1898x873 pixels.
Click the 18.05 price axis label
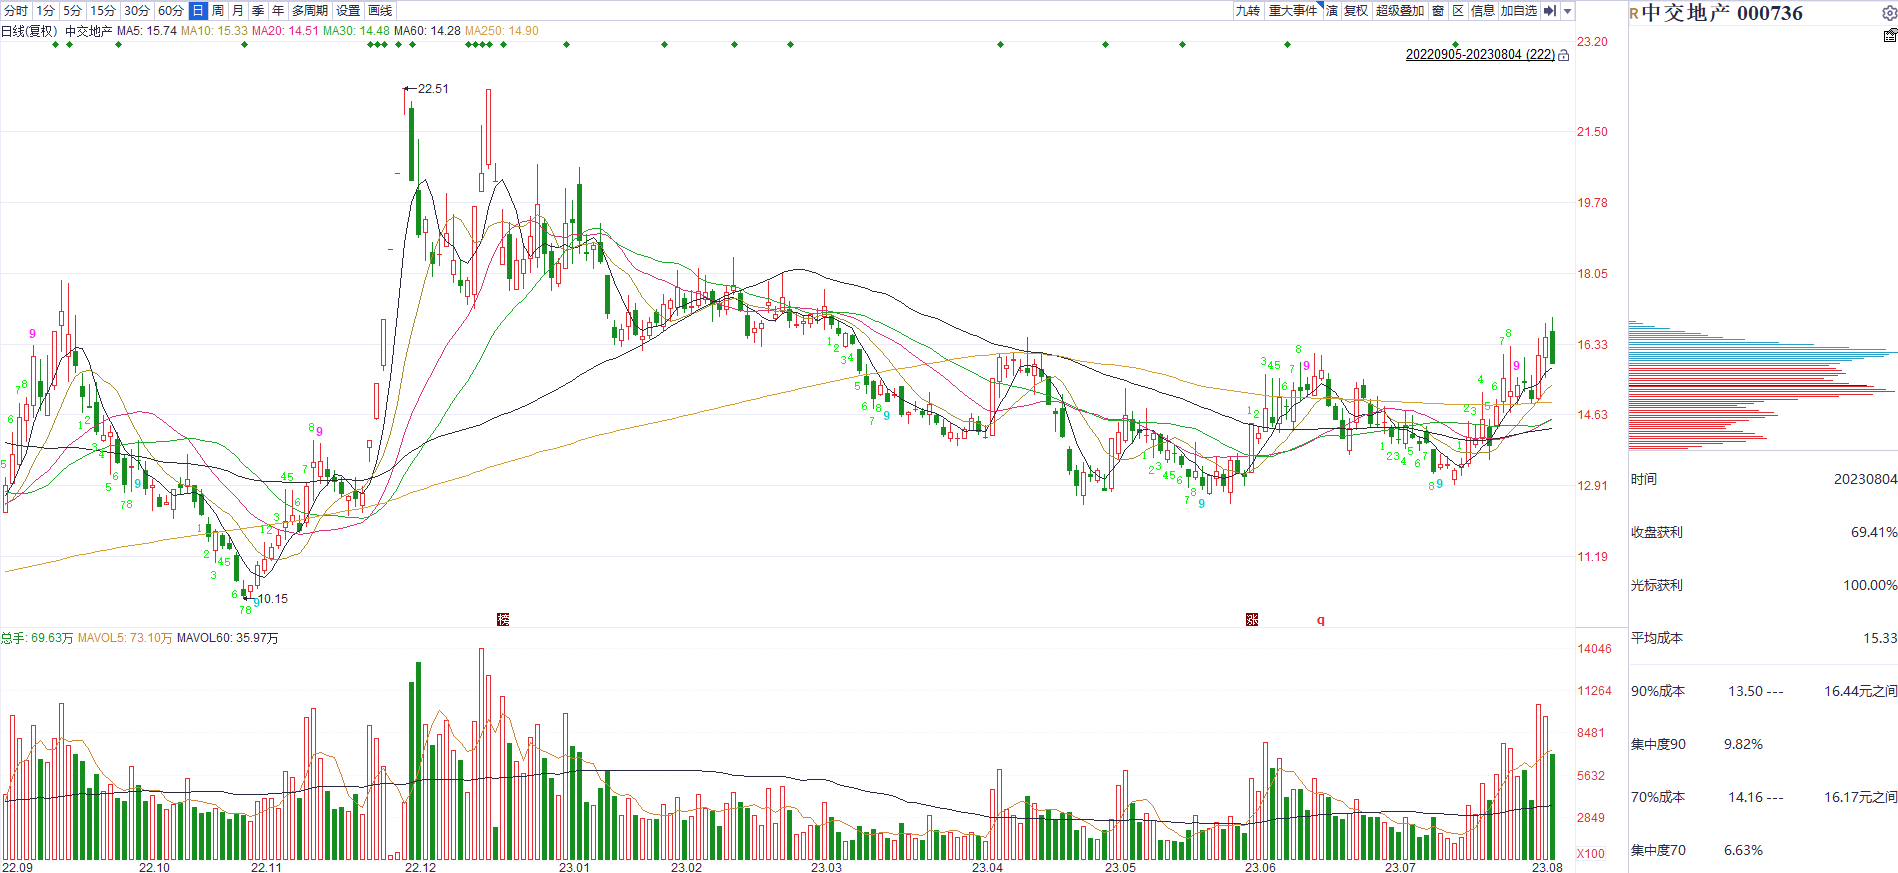1593,274
